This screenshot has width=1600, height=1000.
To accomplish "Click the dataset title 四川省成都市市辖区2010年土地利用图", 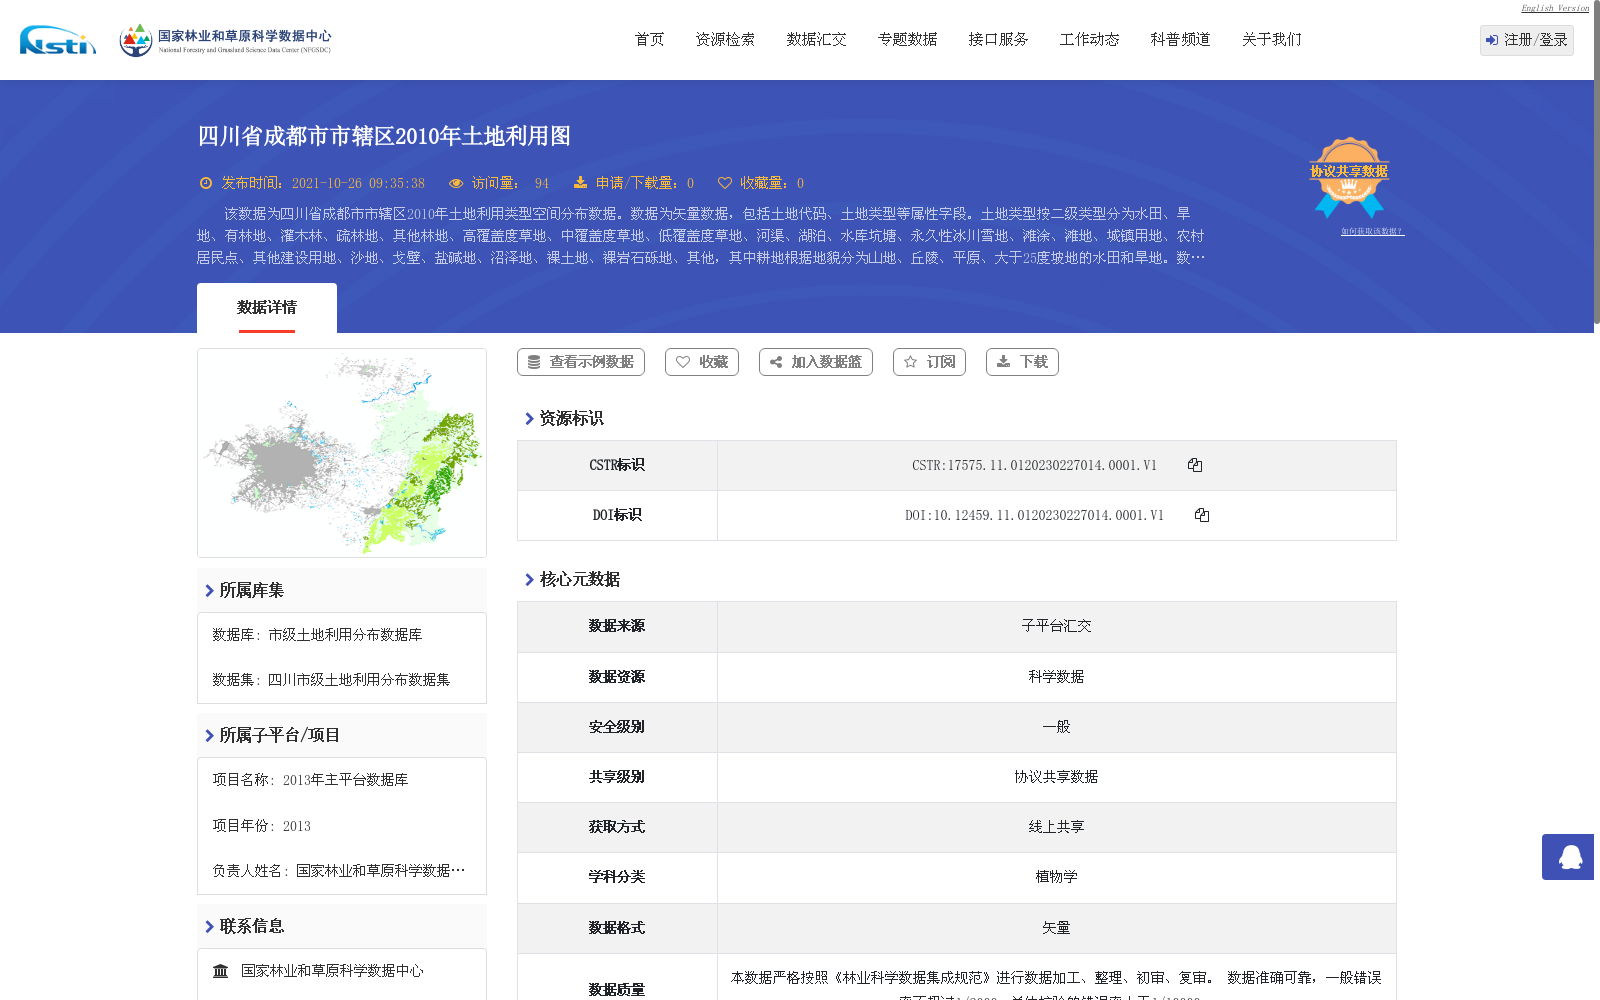I will (x=384, y=136).
